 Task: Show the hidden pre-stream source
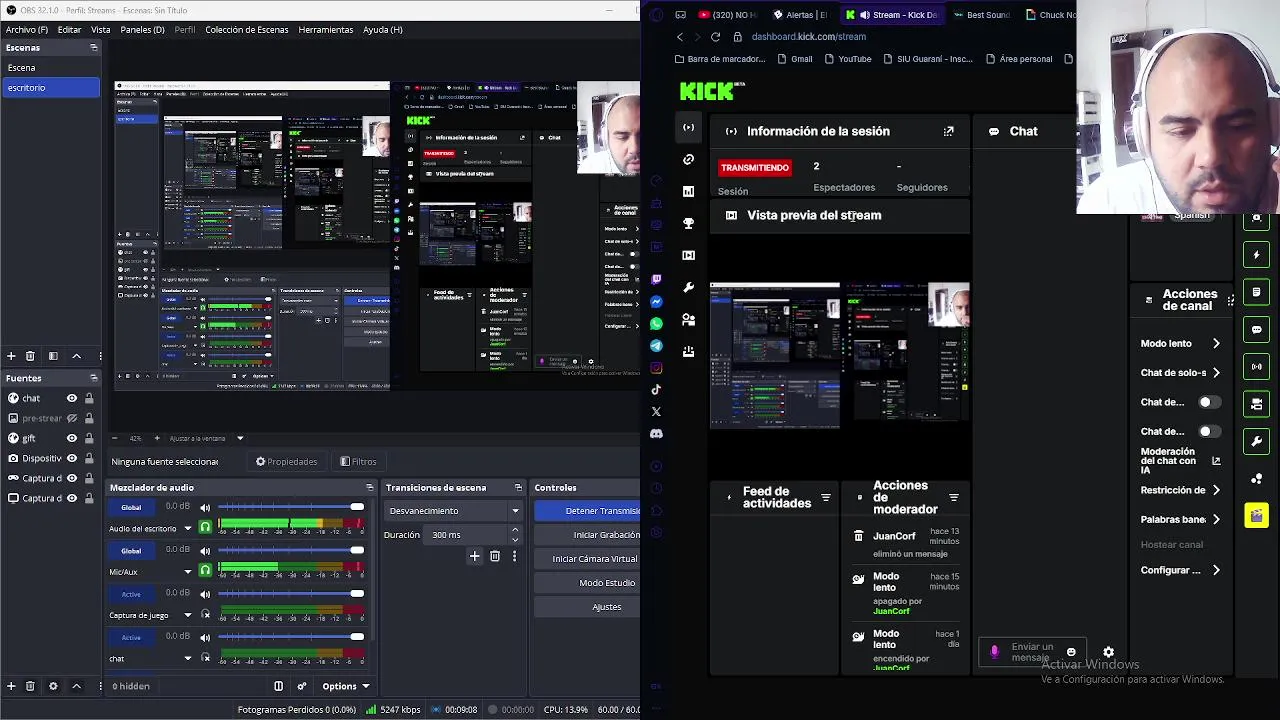[x=71, y=418]
